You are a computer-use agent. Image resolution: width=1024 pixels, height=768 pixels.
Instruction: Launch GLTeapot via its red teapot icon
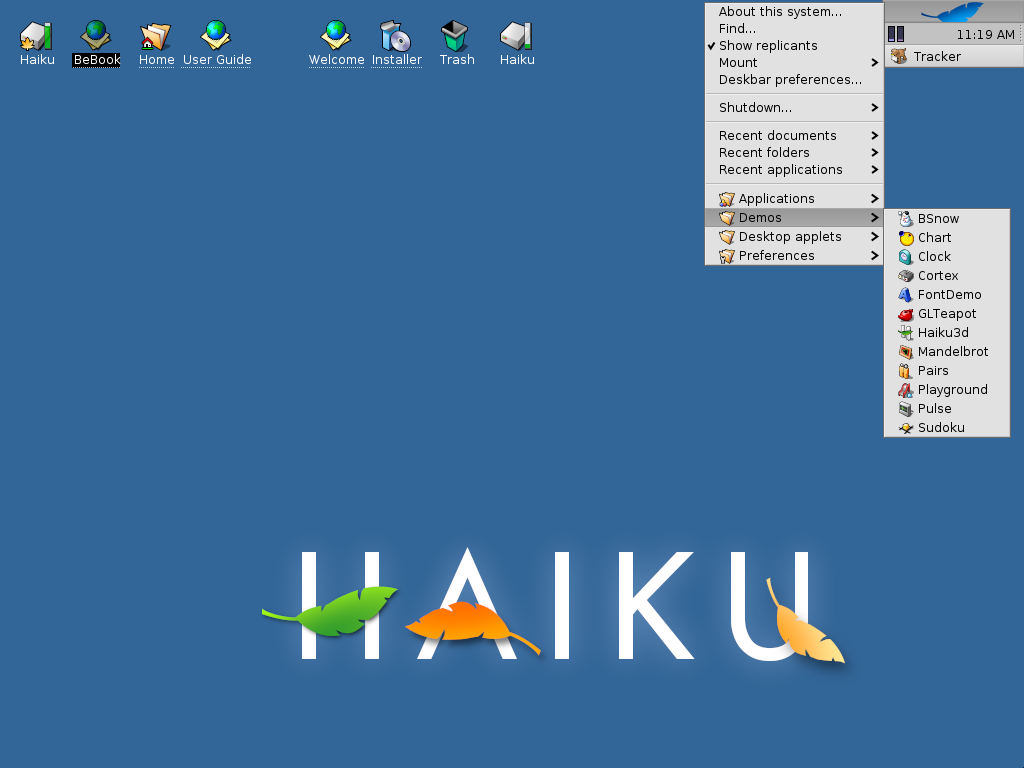pos(905,313)
